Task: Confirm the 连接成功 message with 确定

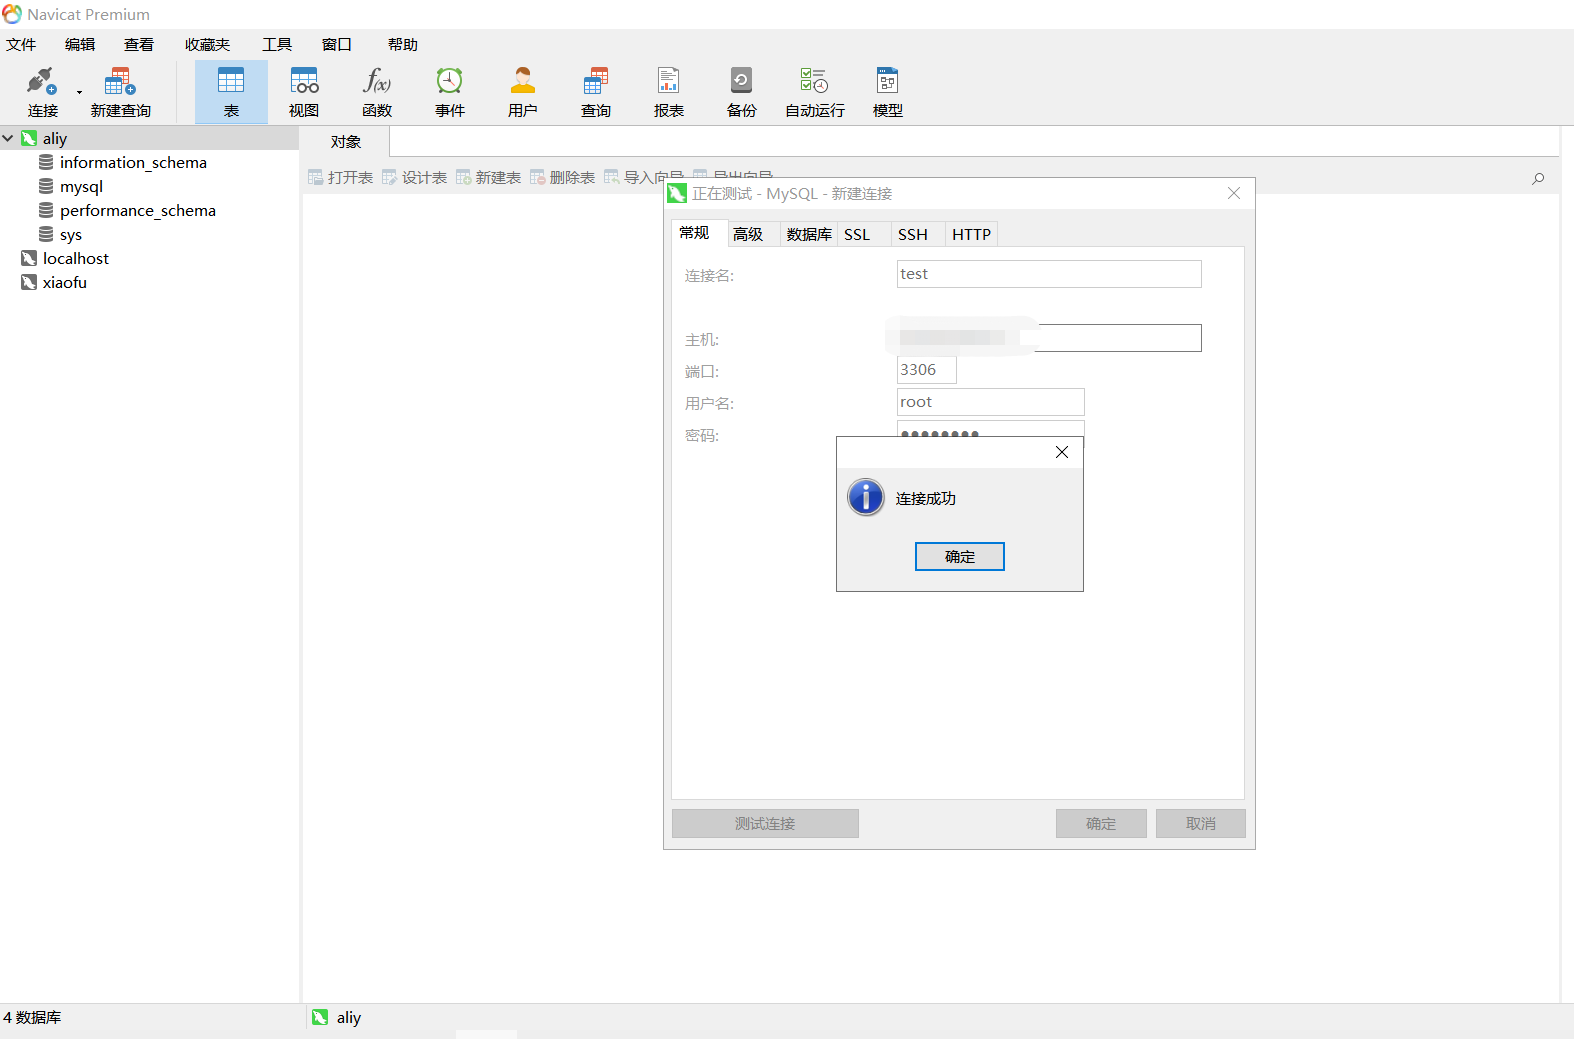Action: point(960,557)
